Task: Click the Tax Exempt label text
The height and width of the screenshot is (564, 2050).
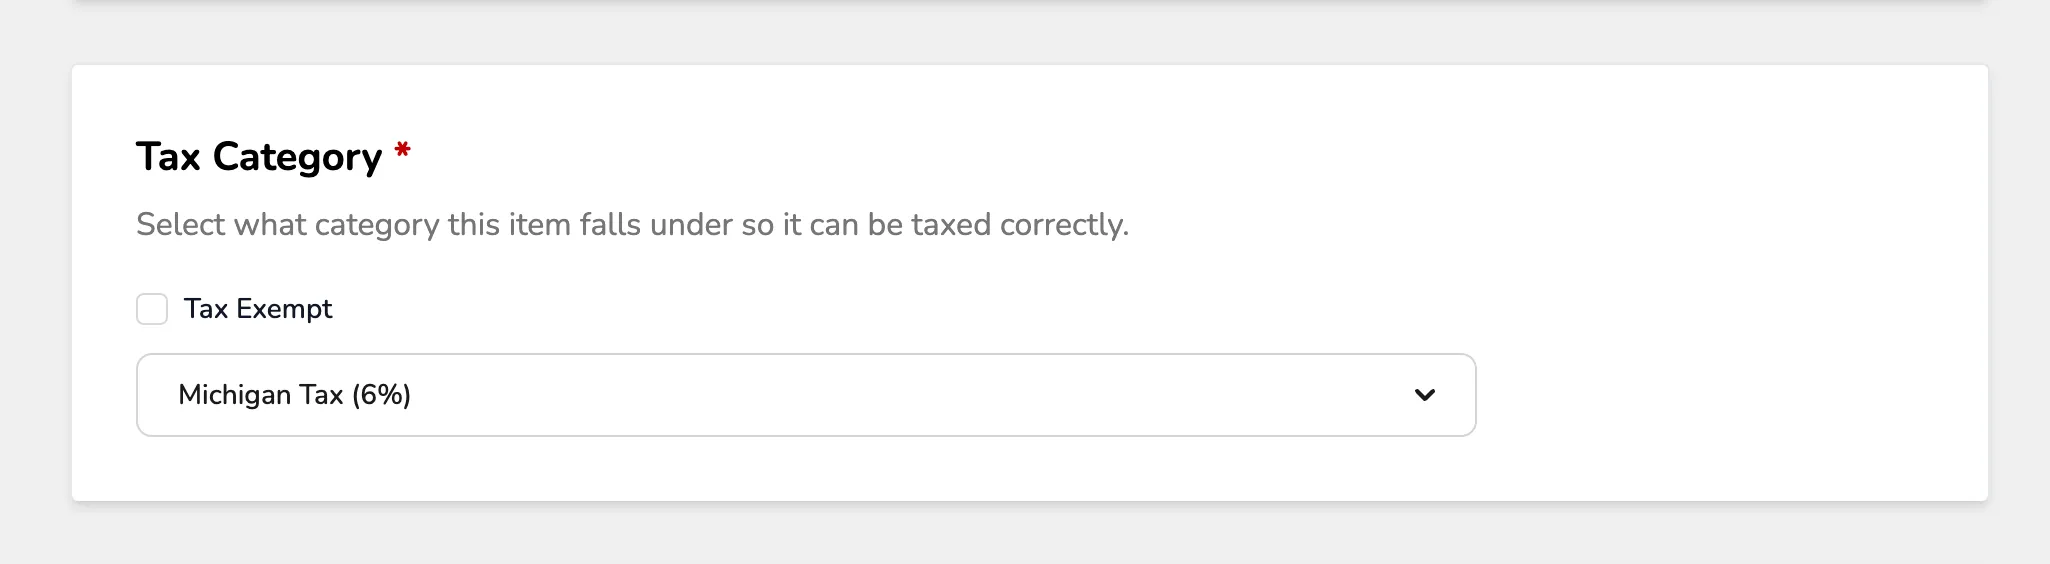Action: [258, 309]
